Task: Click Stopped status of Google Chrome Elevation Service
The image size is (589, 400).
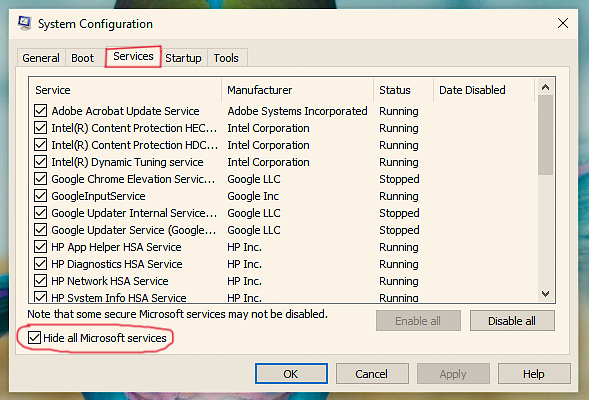Action: click(399, 179)
